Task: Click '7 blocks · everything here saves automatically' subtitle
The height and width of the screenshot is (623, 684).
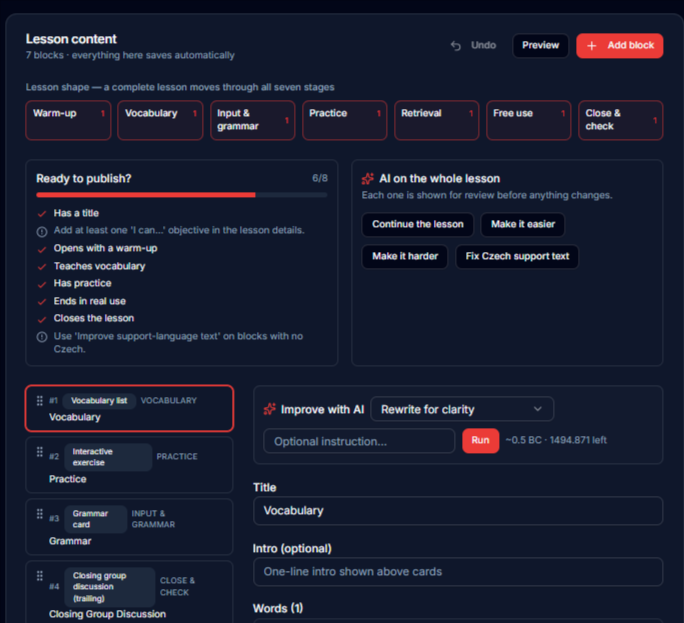Action: [130, 55]
